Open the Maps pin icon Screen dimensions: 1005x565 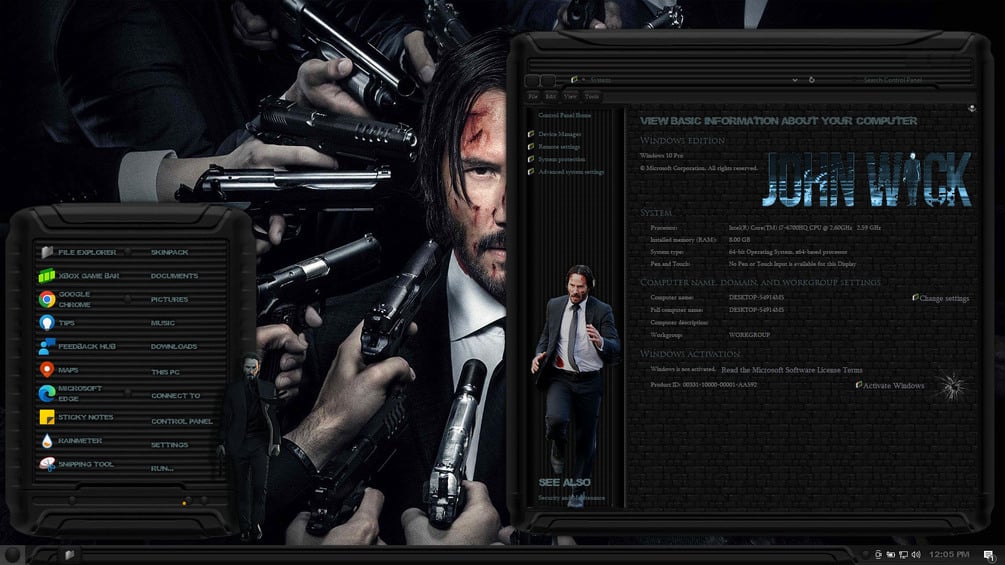point(47,370)
